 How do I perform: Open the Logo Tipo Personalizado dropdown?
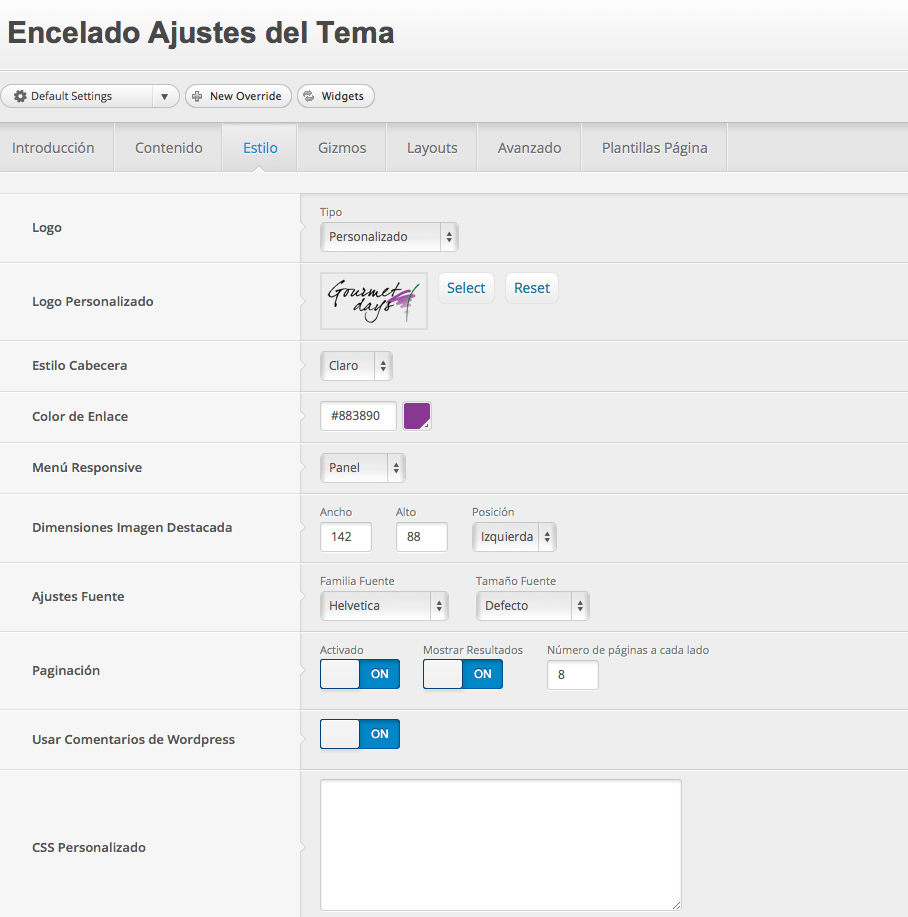pyautogui.click(x=389, y=237)
